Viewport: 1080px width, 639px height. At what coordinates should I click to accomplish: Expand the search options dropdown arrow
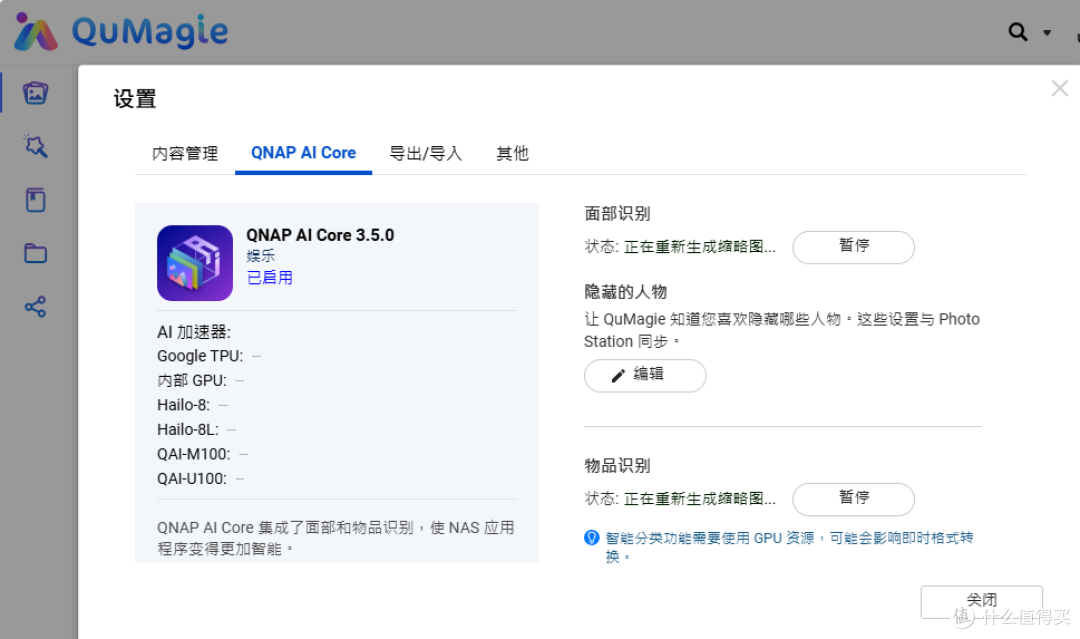(x=1047, y=32)
